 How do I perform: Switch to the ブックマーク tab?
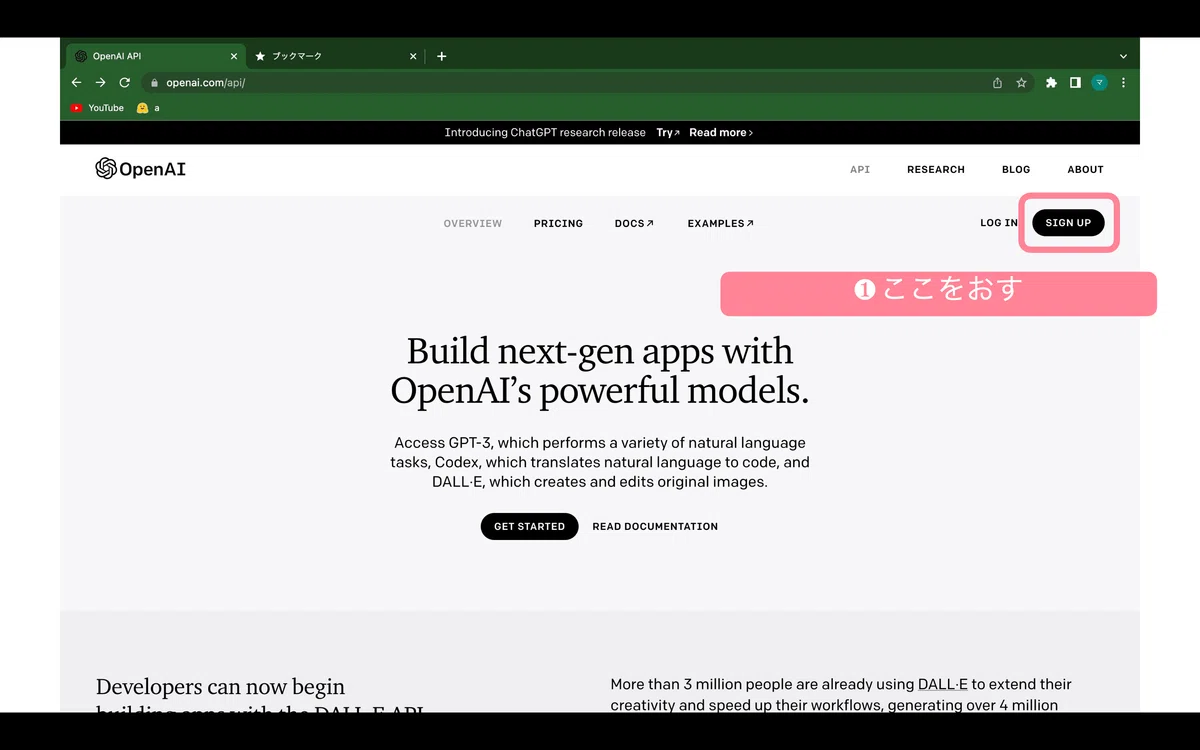335,56
